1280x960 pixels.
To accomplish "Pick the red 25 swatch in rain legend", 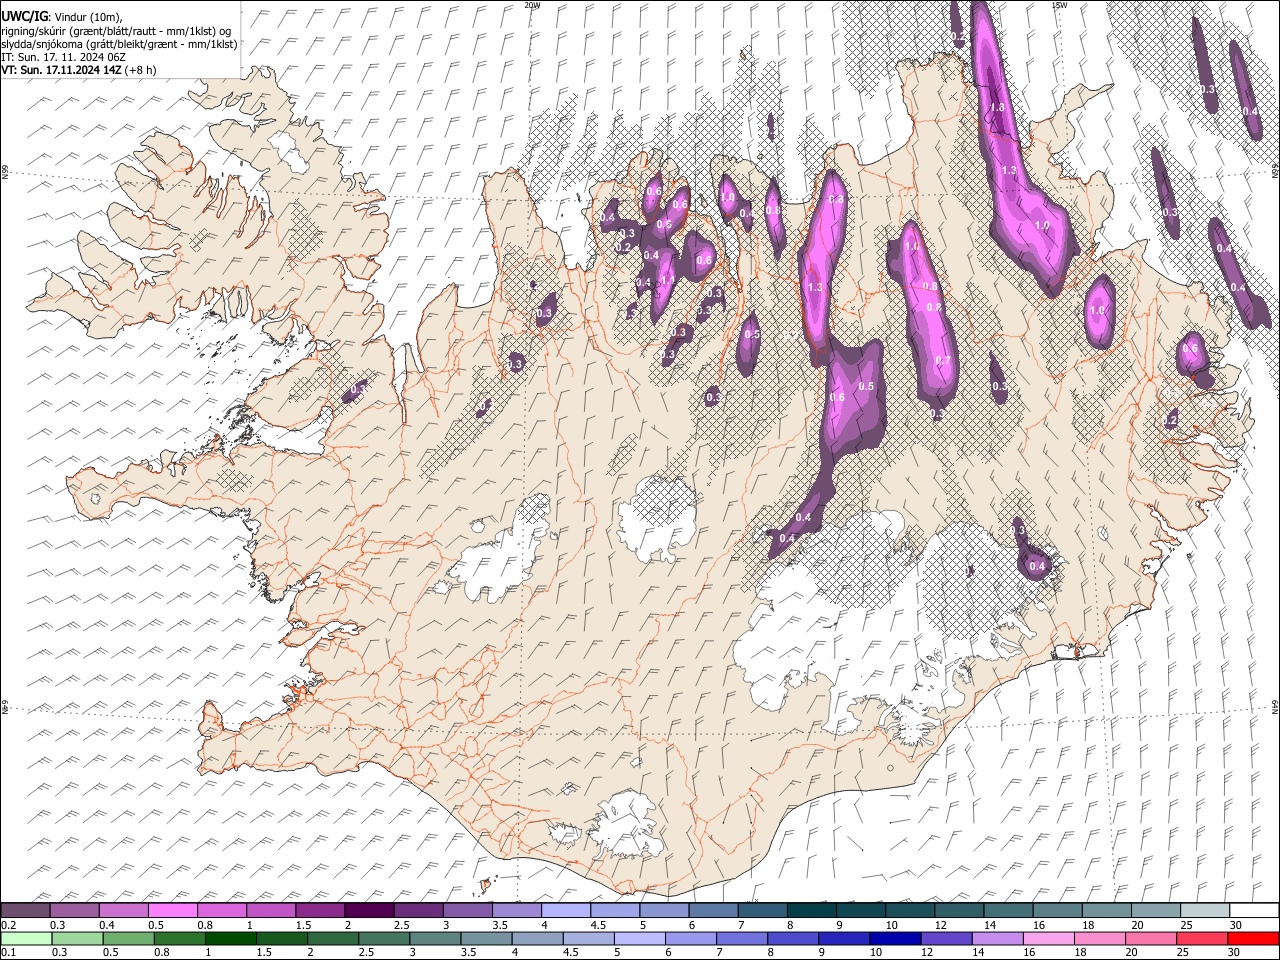I will pos(1202,939).
